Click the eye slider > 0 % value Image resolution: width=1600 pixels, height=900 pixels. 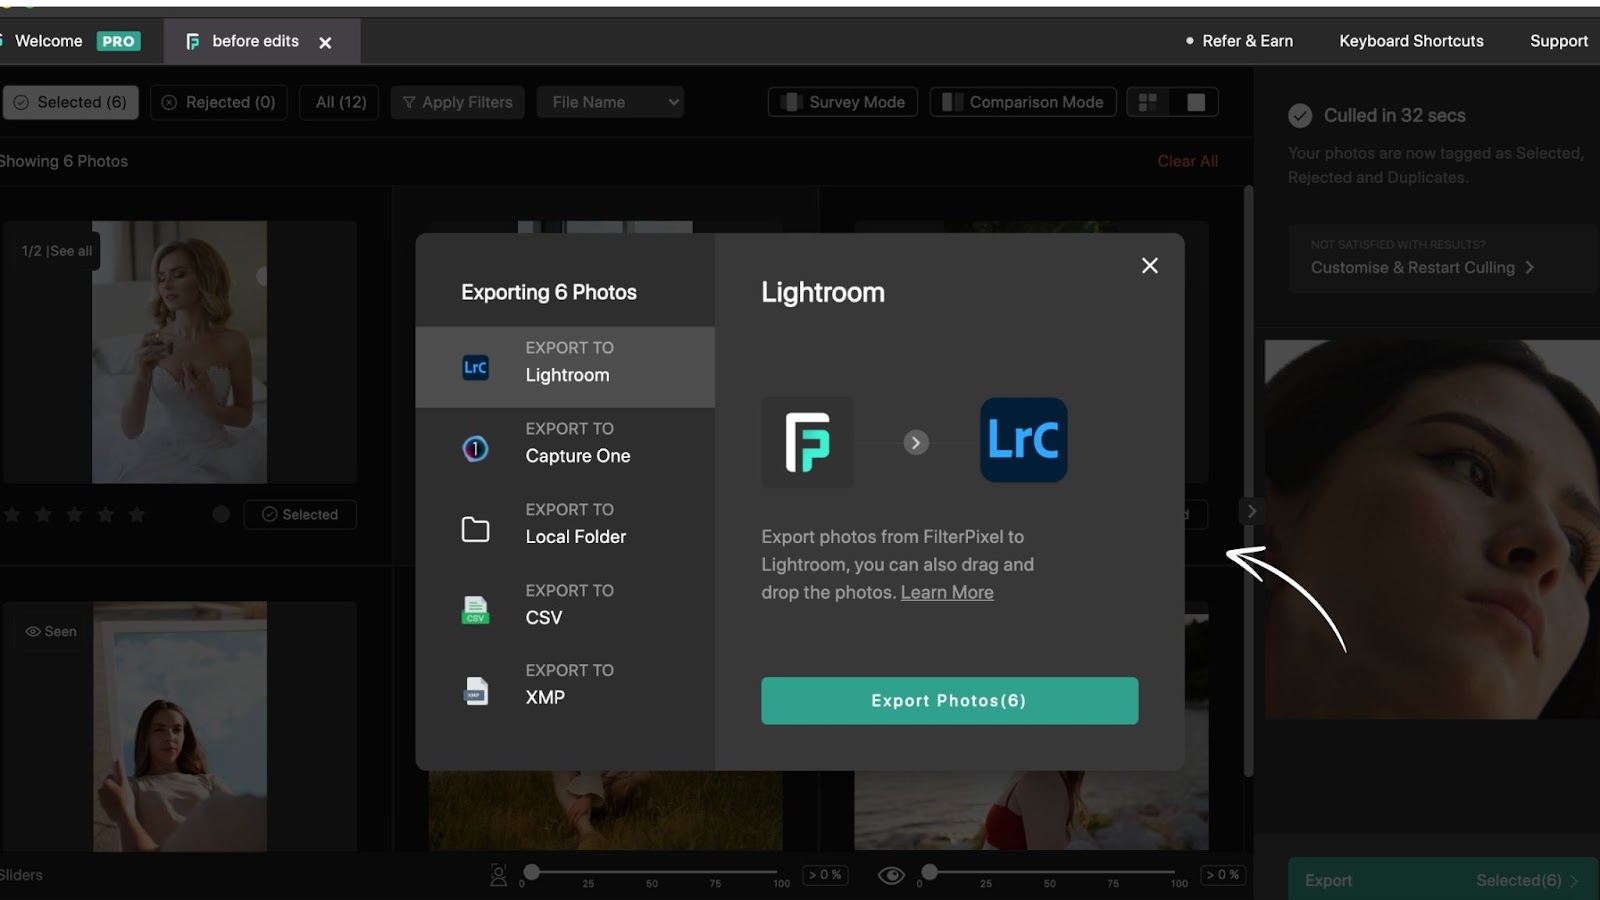click(x=1222, y=875)
